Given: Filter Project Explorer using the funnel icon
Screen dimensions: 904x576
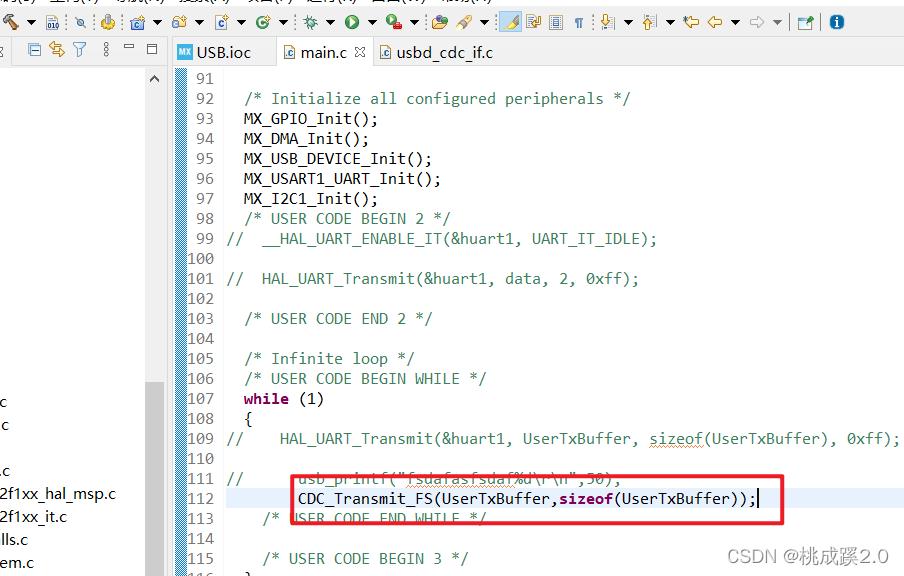Looking at the screenshot, I should (x=79, y=49).
